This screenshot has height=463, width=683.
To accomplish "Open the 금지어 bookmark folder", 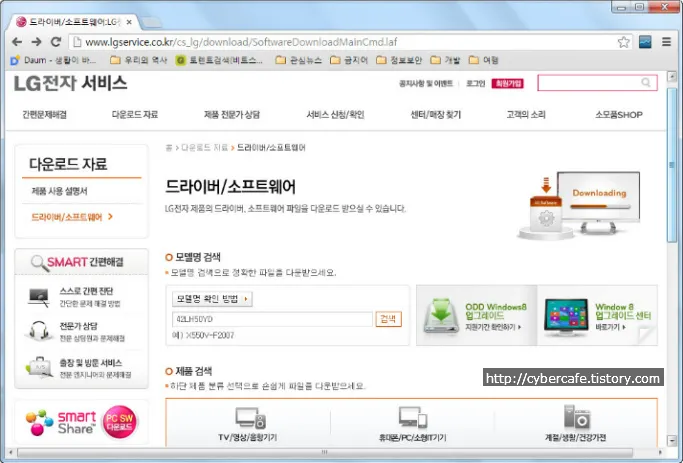I will 349,60.
